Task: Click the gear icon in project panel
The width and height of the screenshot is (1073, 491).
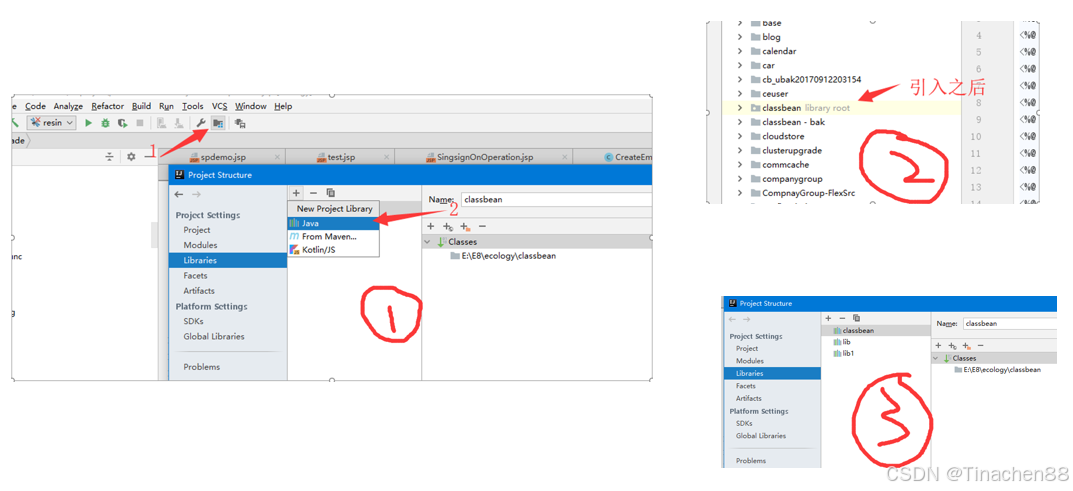Action: (x=131, y=157)
